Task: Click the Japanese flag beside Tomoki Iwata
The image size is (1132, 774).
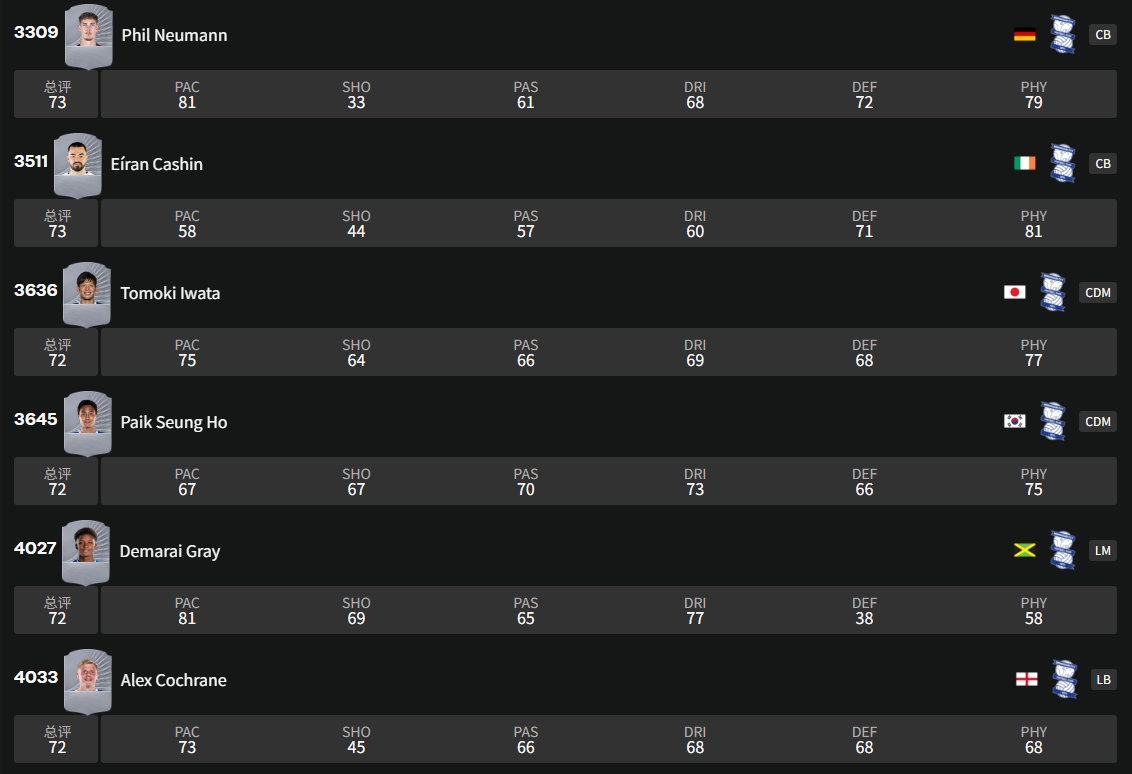Action: click(1014, 292)
